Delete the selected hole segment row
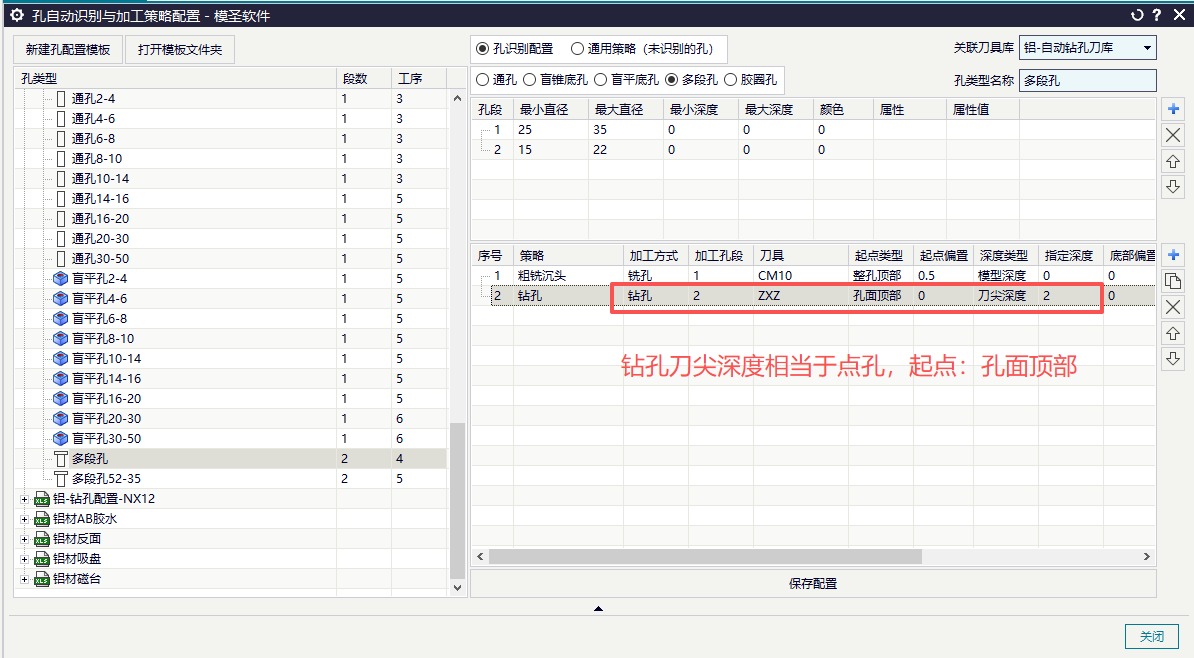 coord(1173,136)
